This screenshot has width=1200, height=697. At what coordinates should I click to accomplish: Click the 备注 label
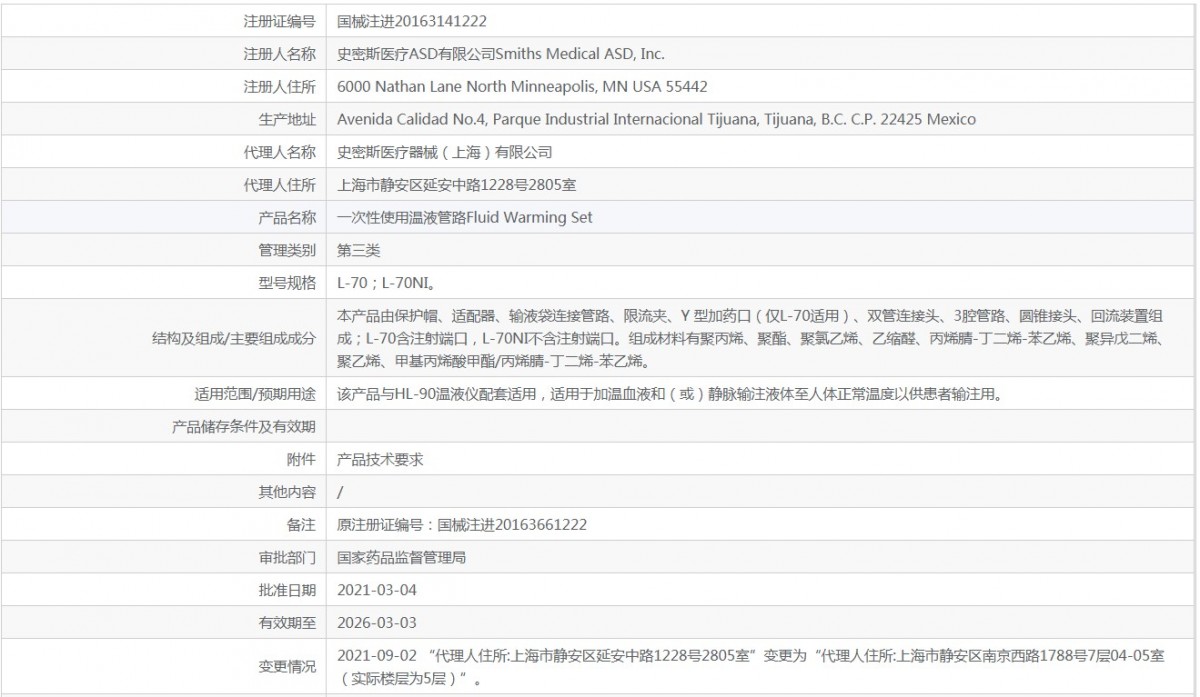pos(302,524)
